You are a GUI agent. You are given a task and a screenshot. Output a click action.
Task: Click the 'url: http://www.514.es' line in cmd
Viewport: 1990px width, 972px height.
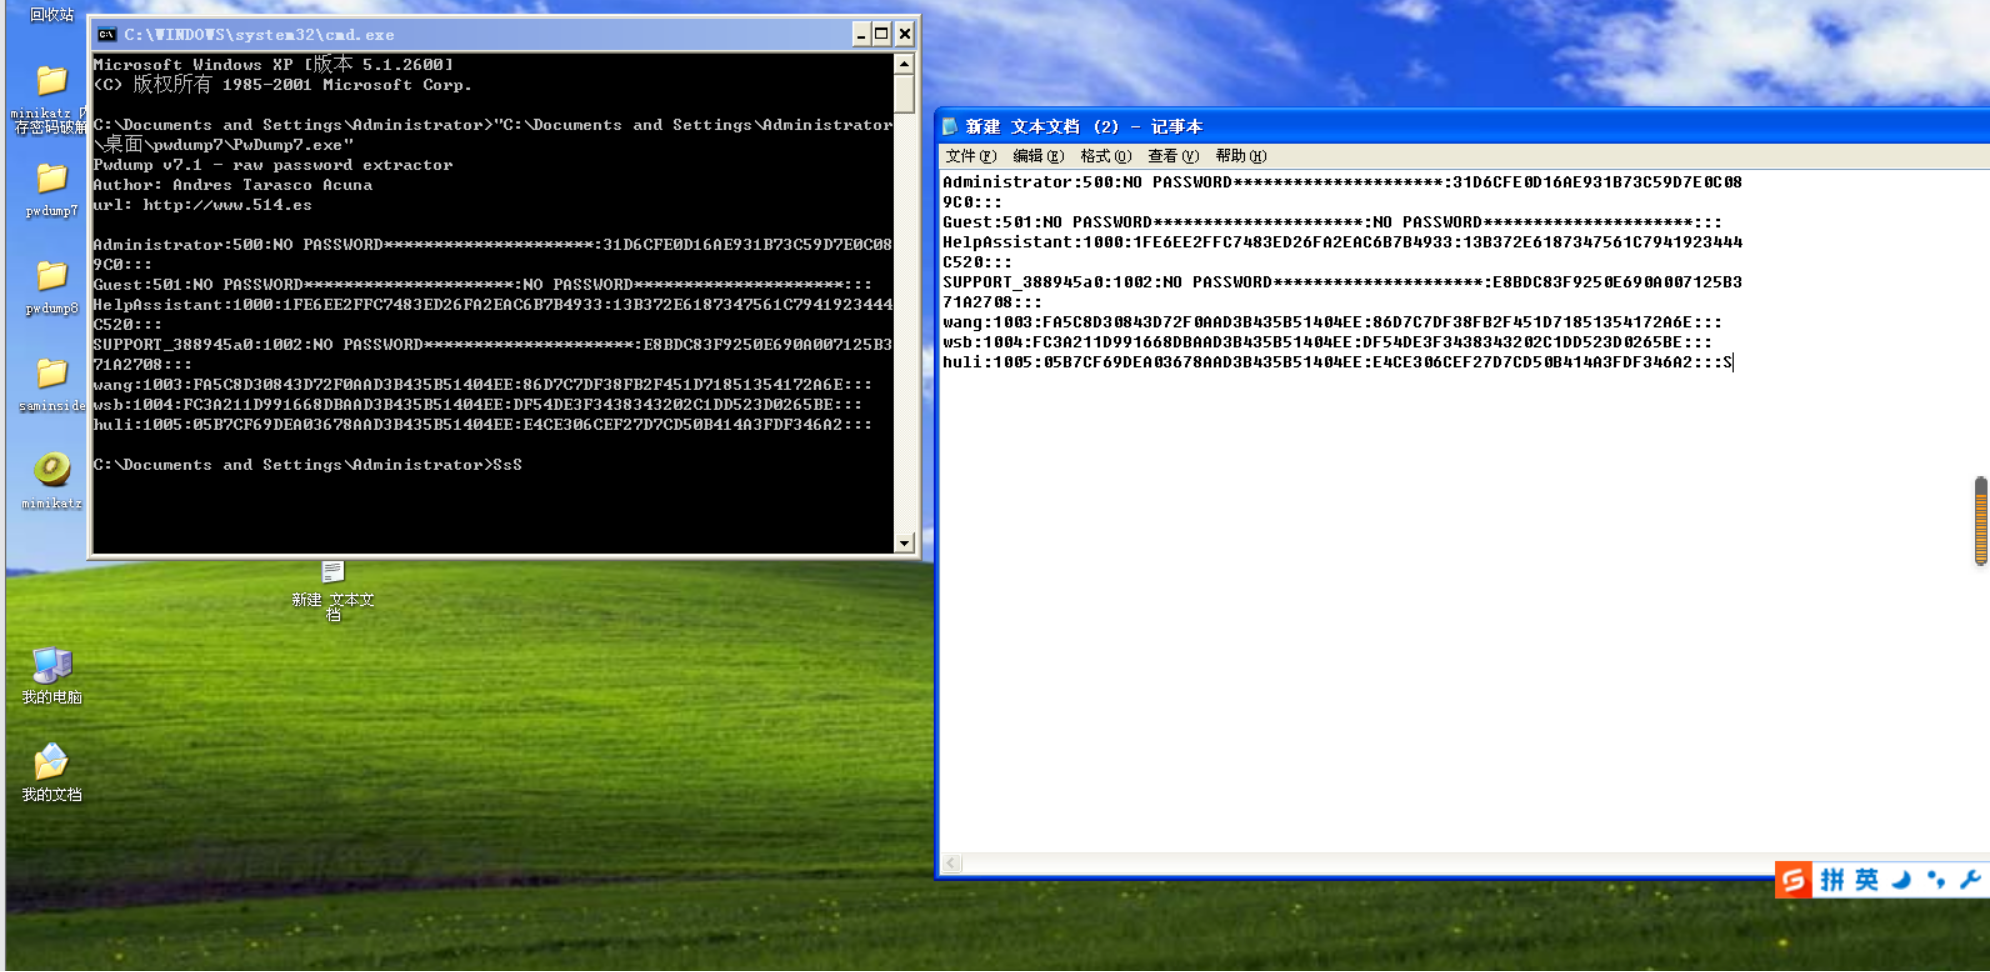tap(203, 205)
